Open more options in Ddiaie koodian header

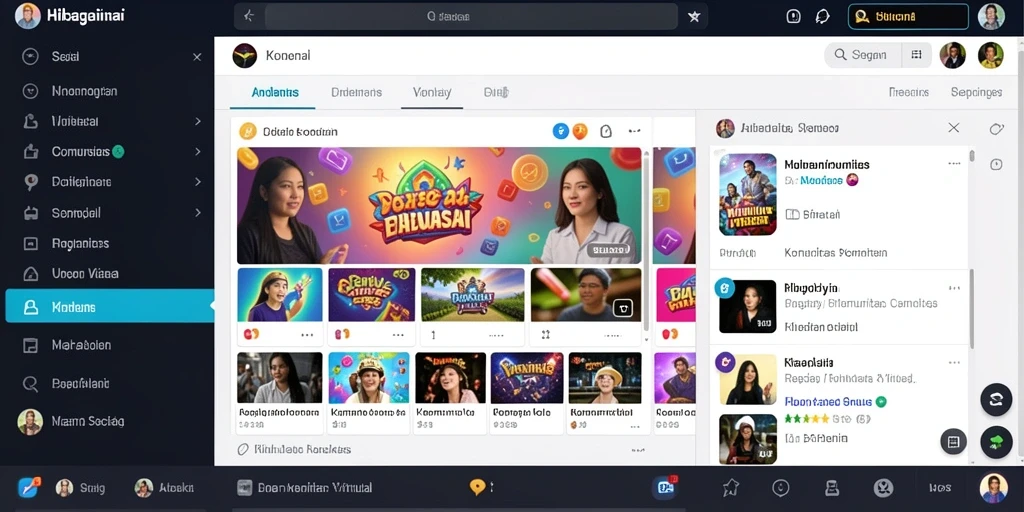click(x=634, y=131)
